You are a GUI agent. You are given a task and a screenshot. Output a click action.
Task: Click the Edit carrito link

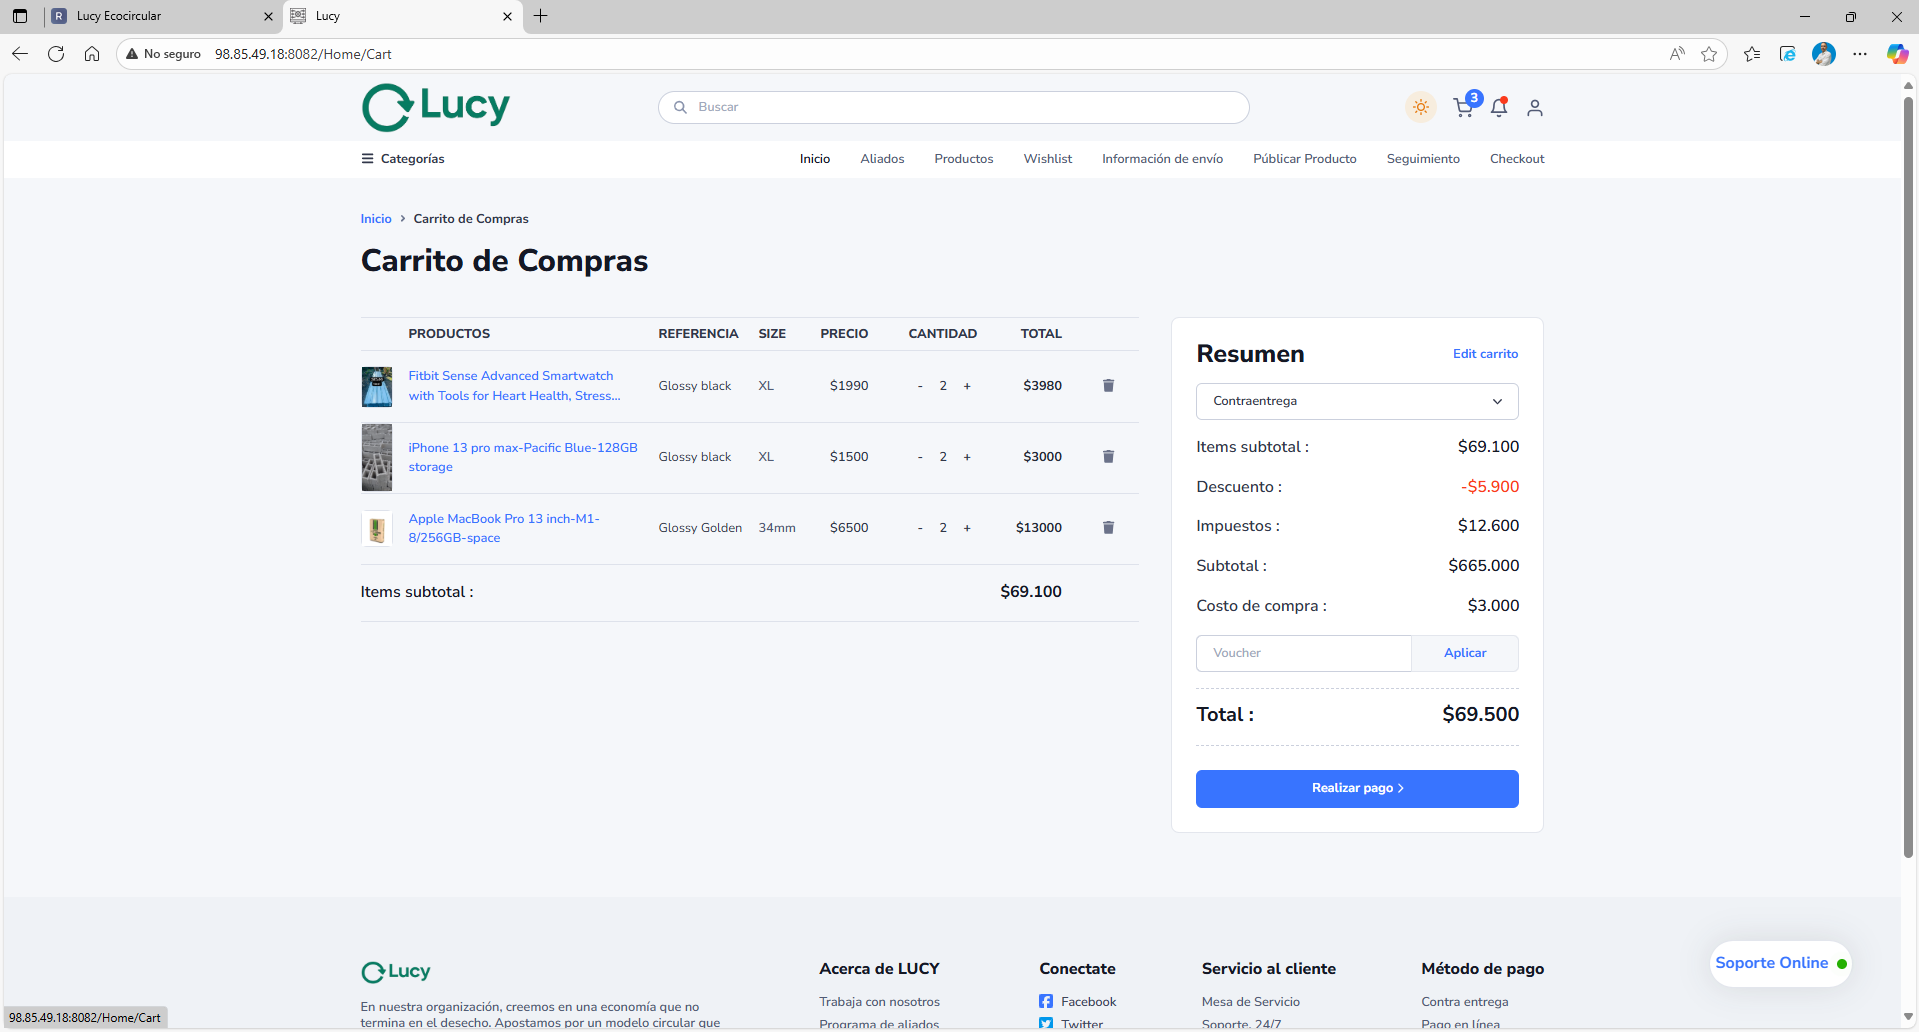(1485, 354)
